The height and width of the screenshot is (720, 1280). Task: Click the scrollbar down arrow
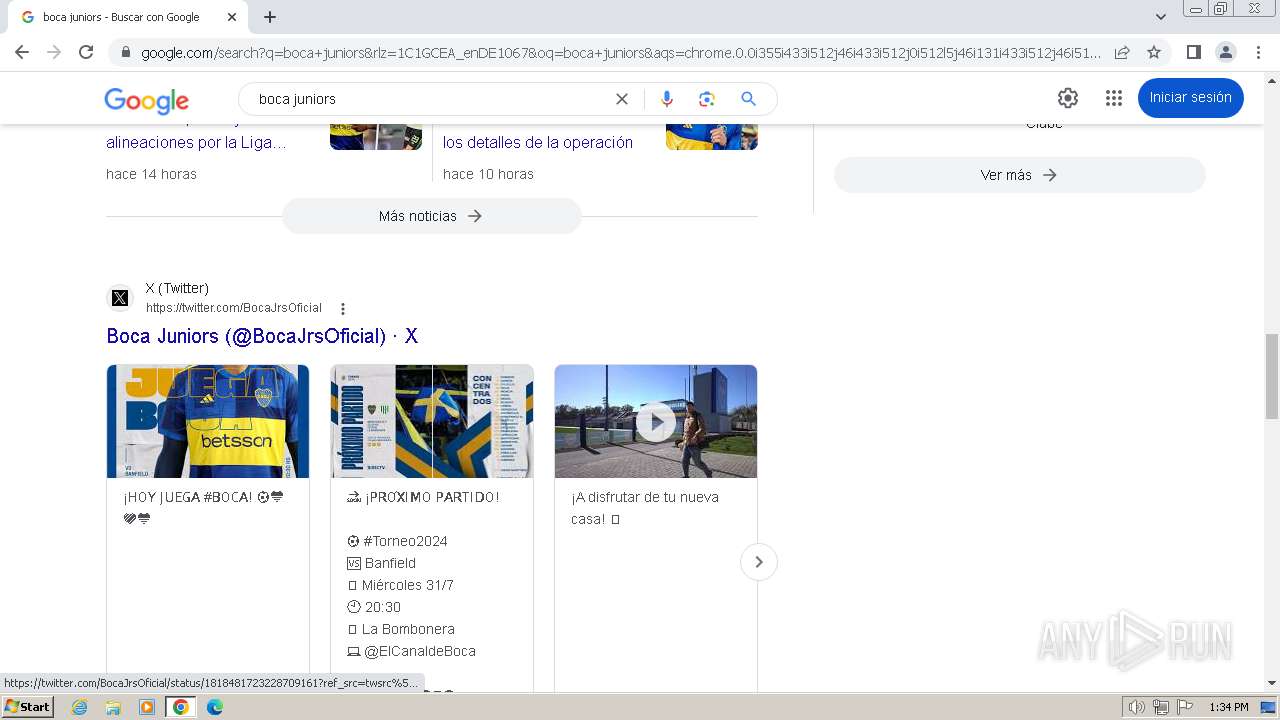(1272, 684)
